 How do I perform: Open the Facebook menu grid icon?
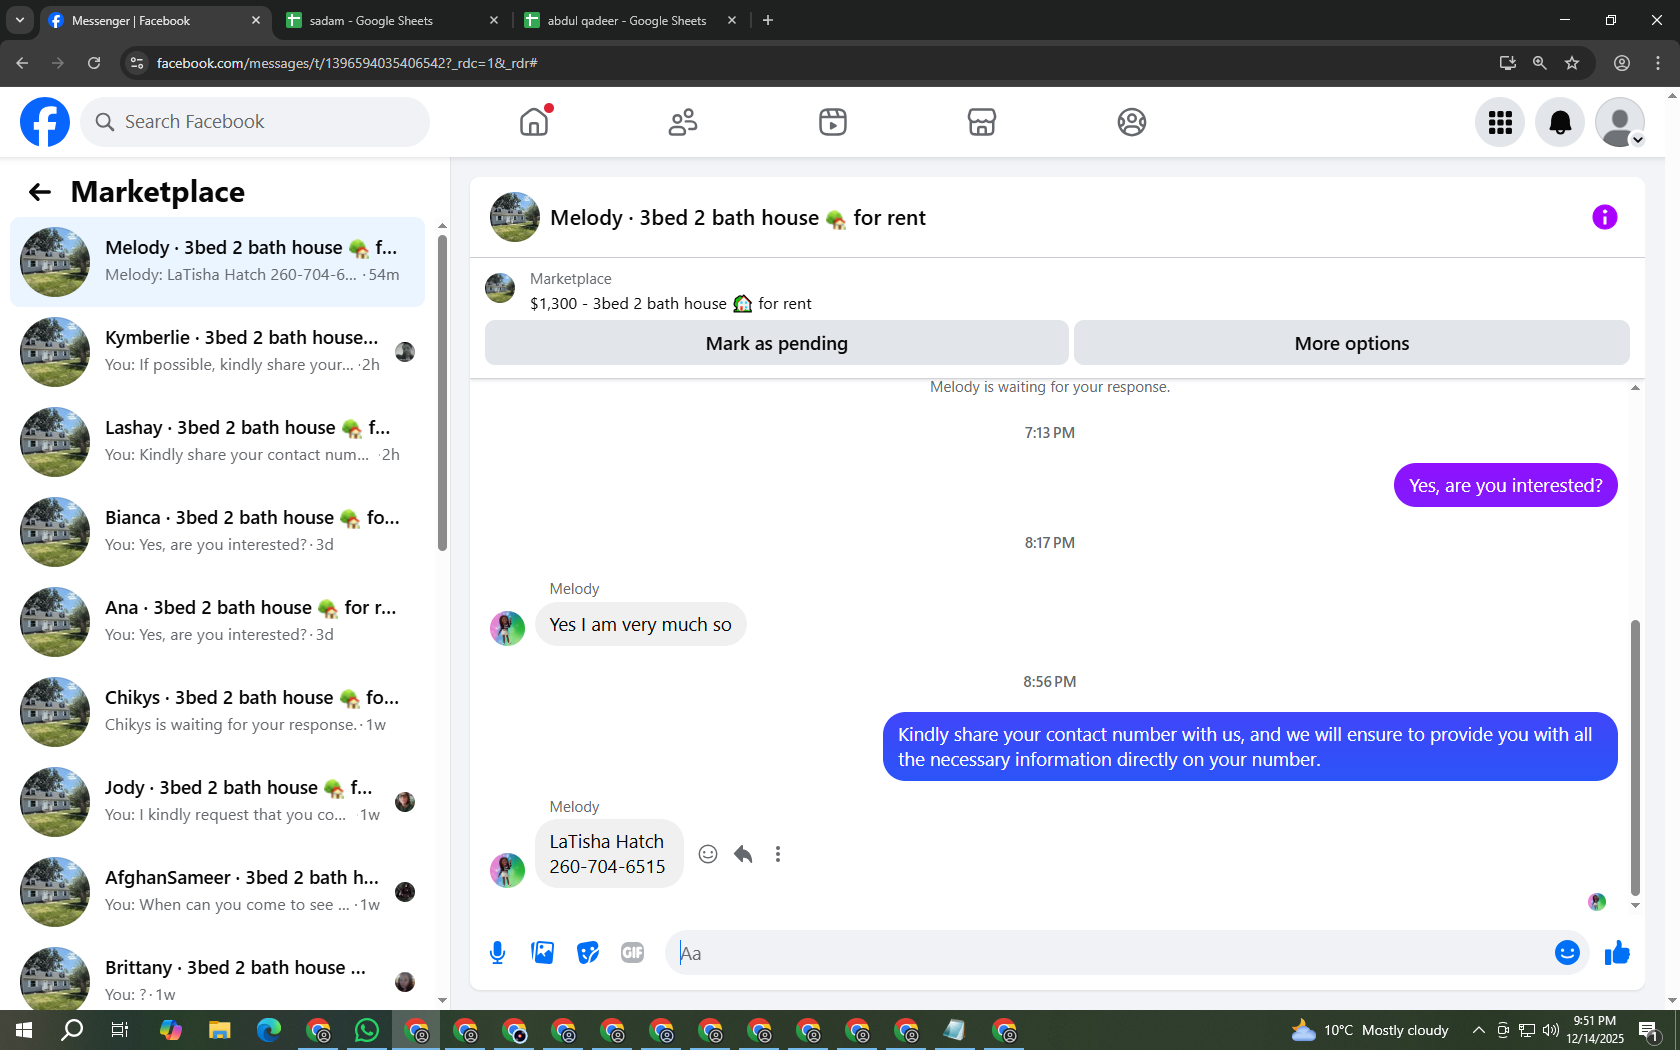point(1500,122)
